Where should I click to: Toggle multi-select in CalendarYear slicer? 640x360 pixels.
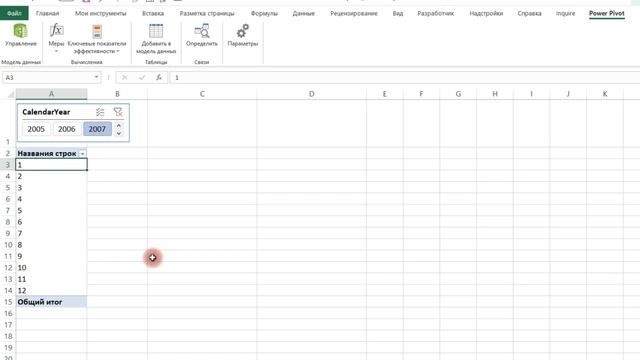pyautogui.click(x=100, y=112)
